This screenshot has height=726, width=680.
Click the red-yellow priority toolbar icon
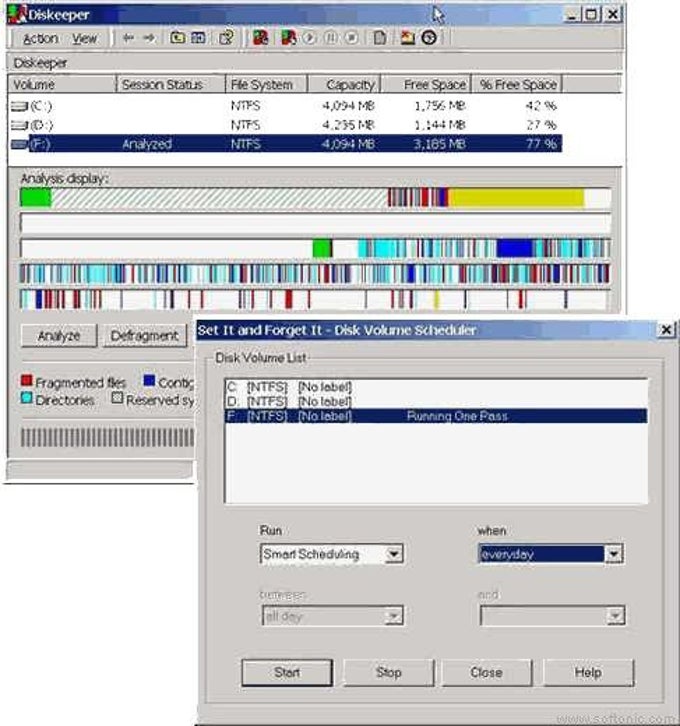pos(408,38)
